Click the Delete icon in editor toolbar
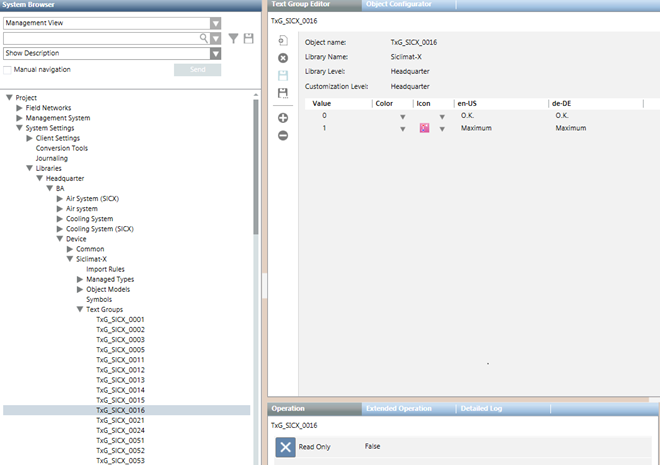 point(283,58)
